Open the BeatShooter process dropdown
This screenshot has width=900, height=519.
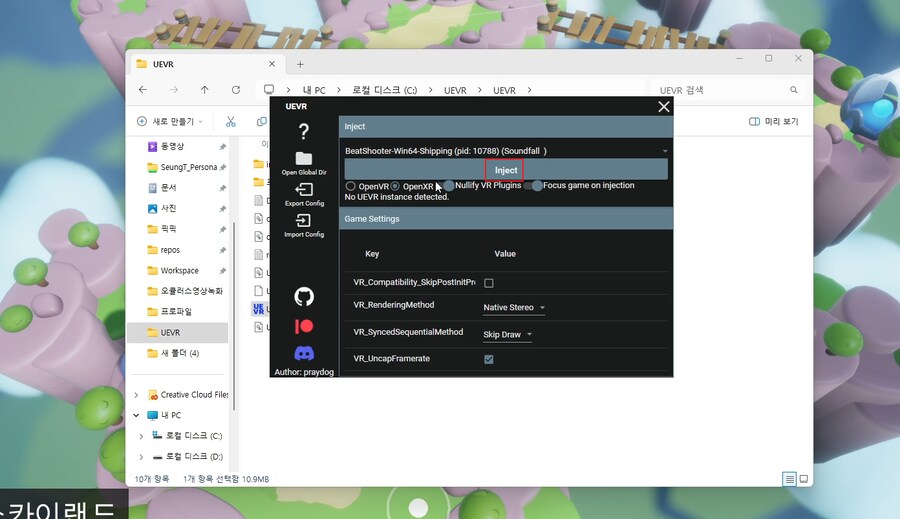506,151
